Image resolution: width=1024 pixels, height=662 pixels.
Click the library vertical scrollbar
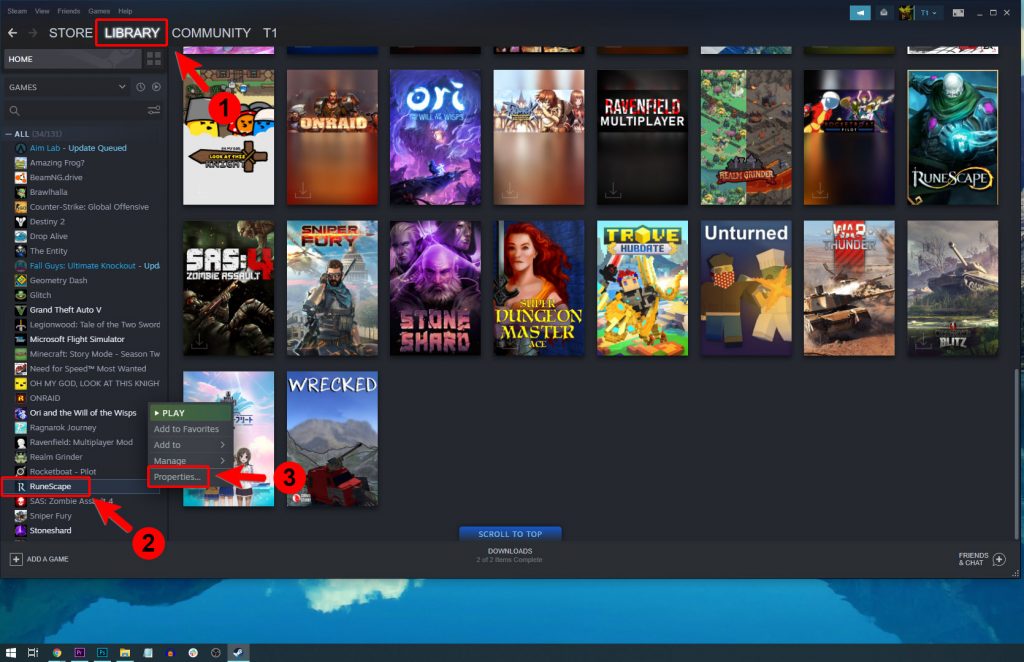tap(1016, 454)
